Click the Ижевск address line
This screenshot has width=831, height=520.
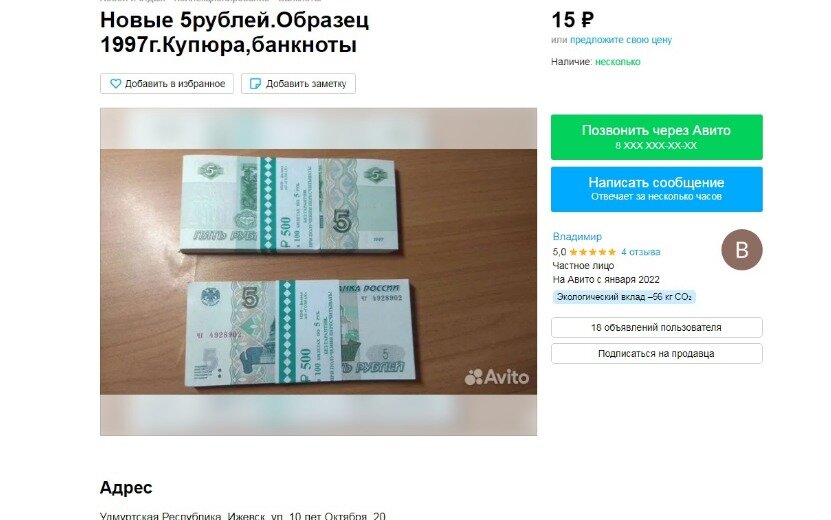[x=243, y=516]
